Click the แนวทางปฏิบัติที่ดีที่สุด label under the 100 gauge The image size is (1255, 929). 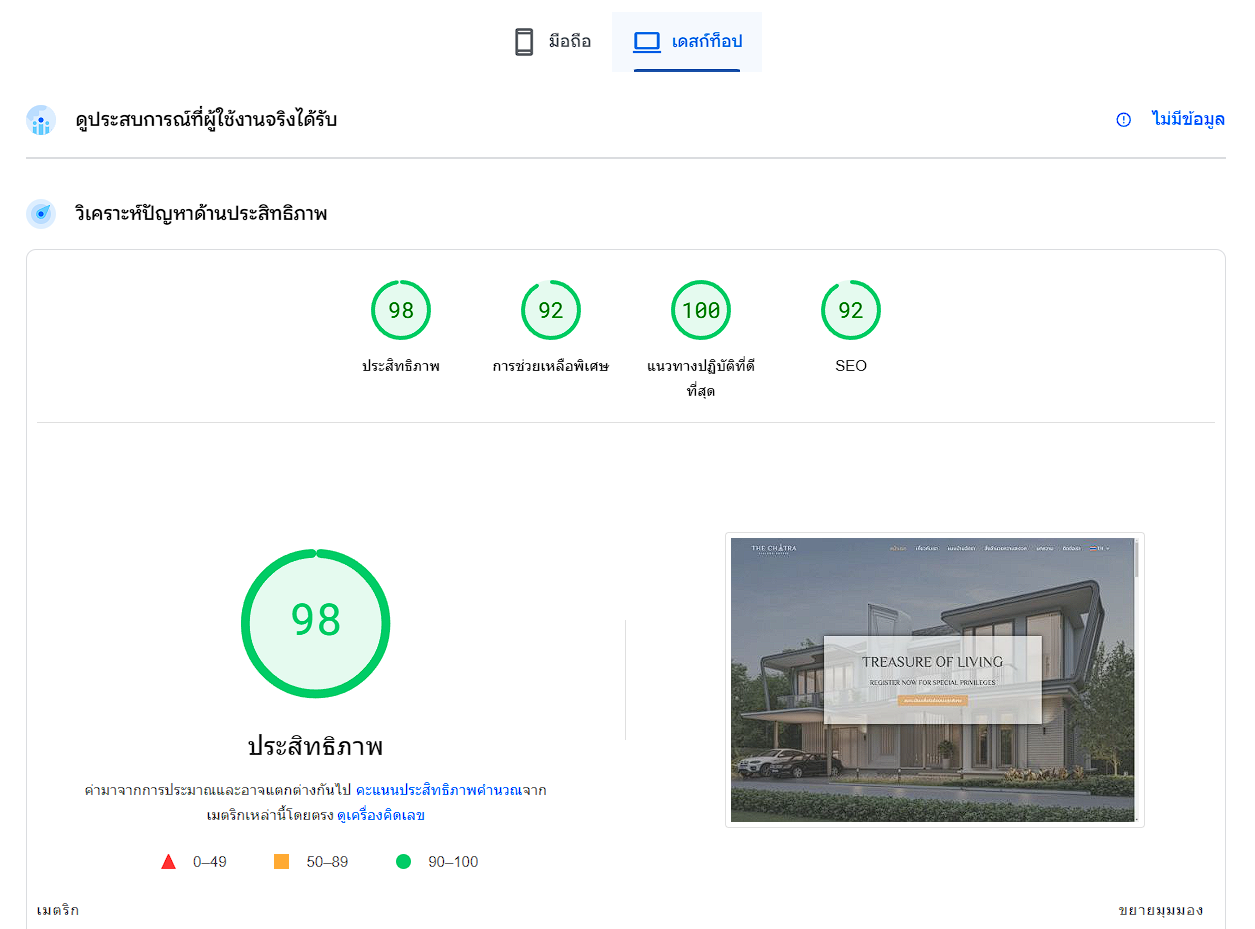[701, 378]
